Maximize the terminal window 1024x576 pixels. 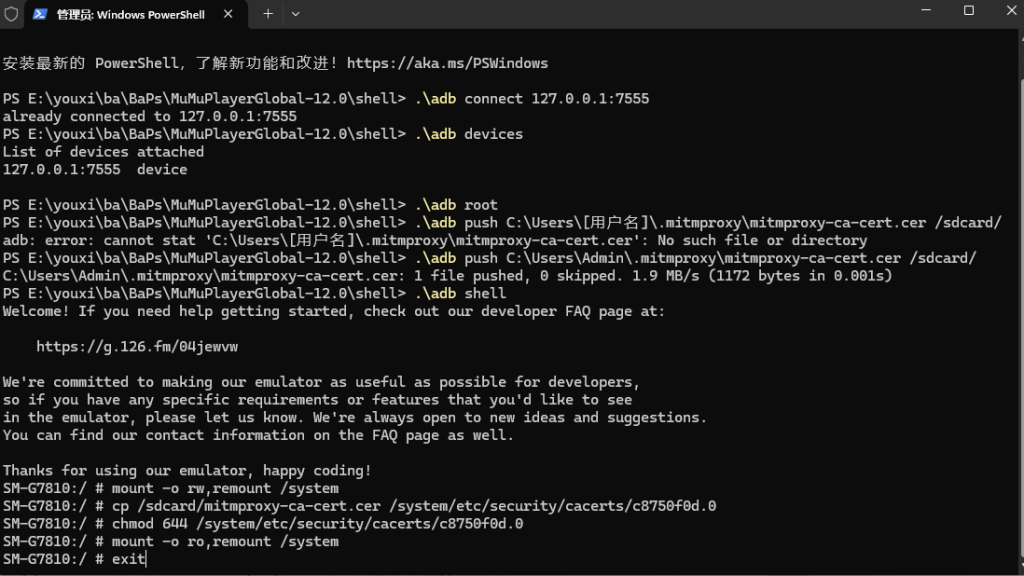click(968, 10)
